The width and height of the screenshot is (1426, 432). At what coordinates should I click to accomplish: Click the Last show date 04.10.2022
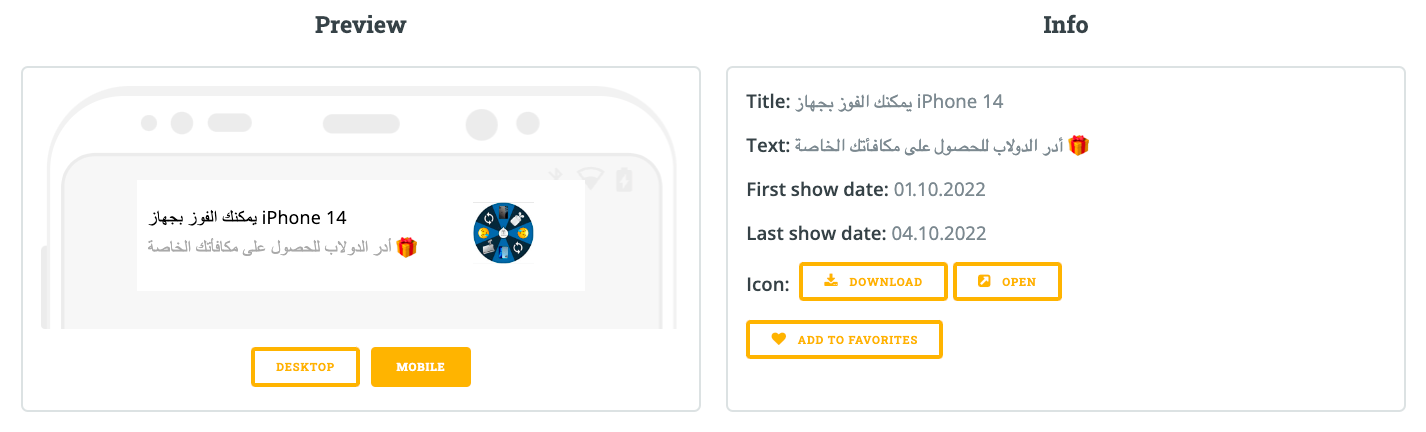pyautogui.click(x=939, y=234)
